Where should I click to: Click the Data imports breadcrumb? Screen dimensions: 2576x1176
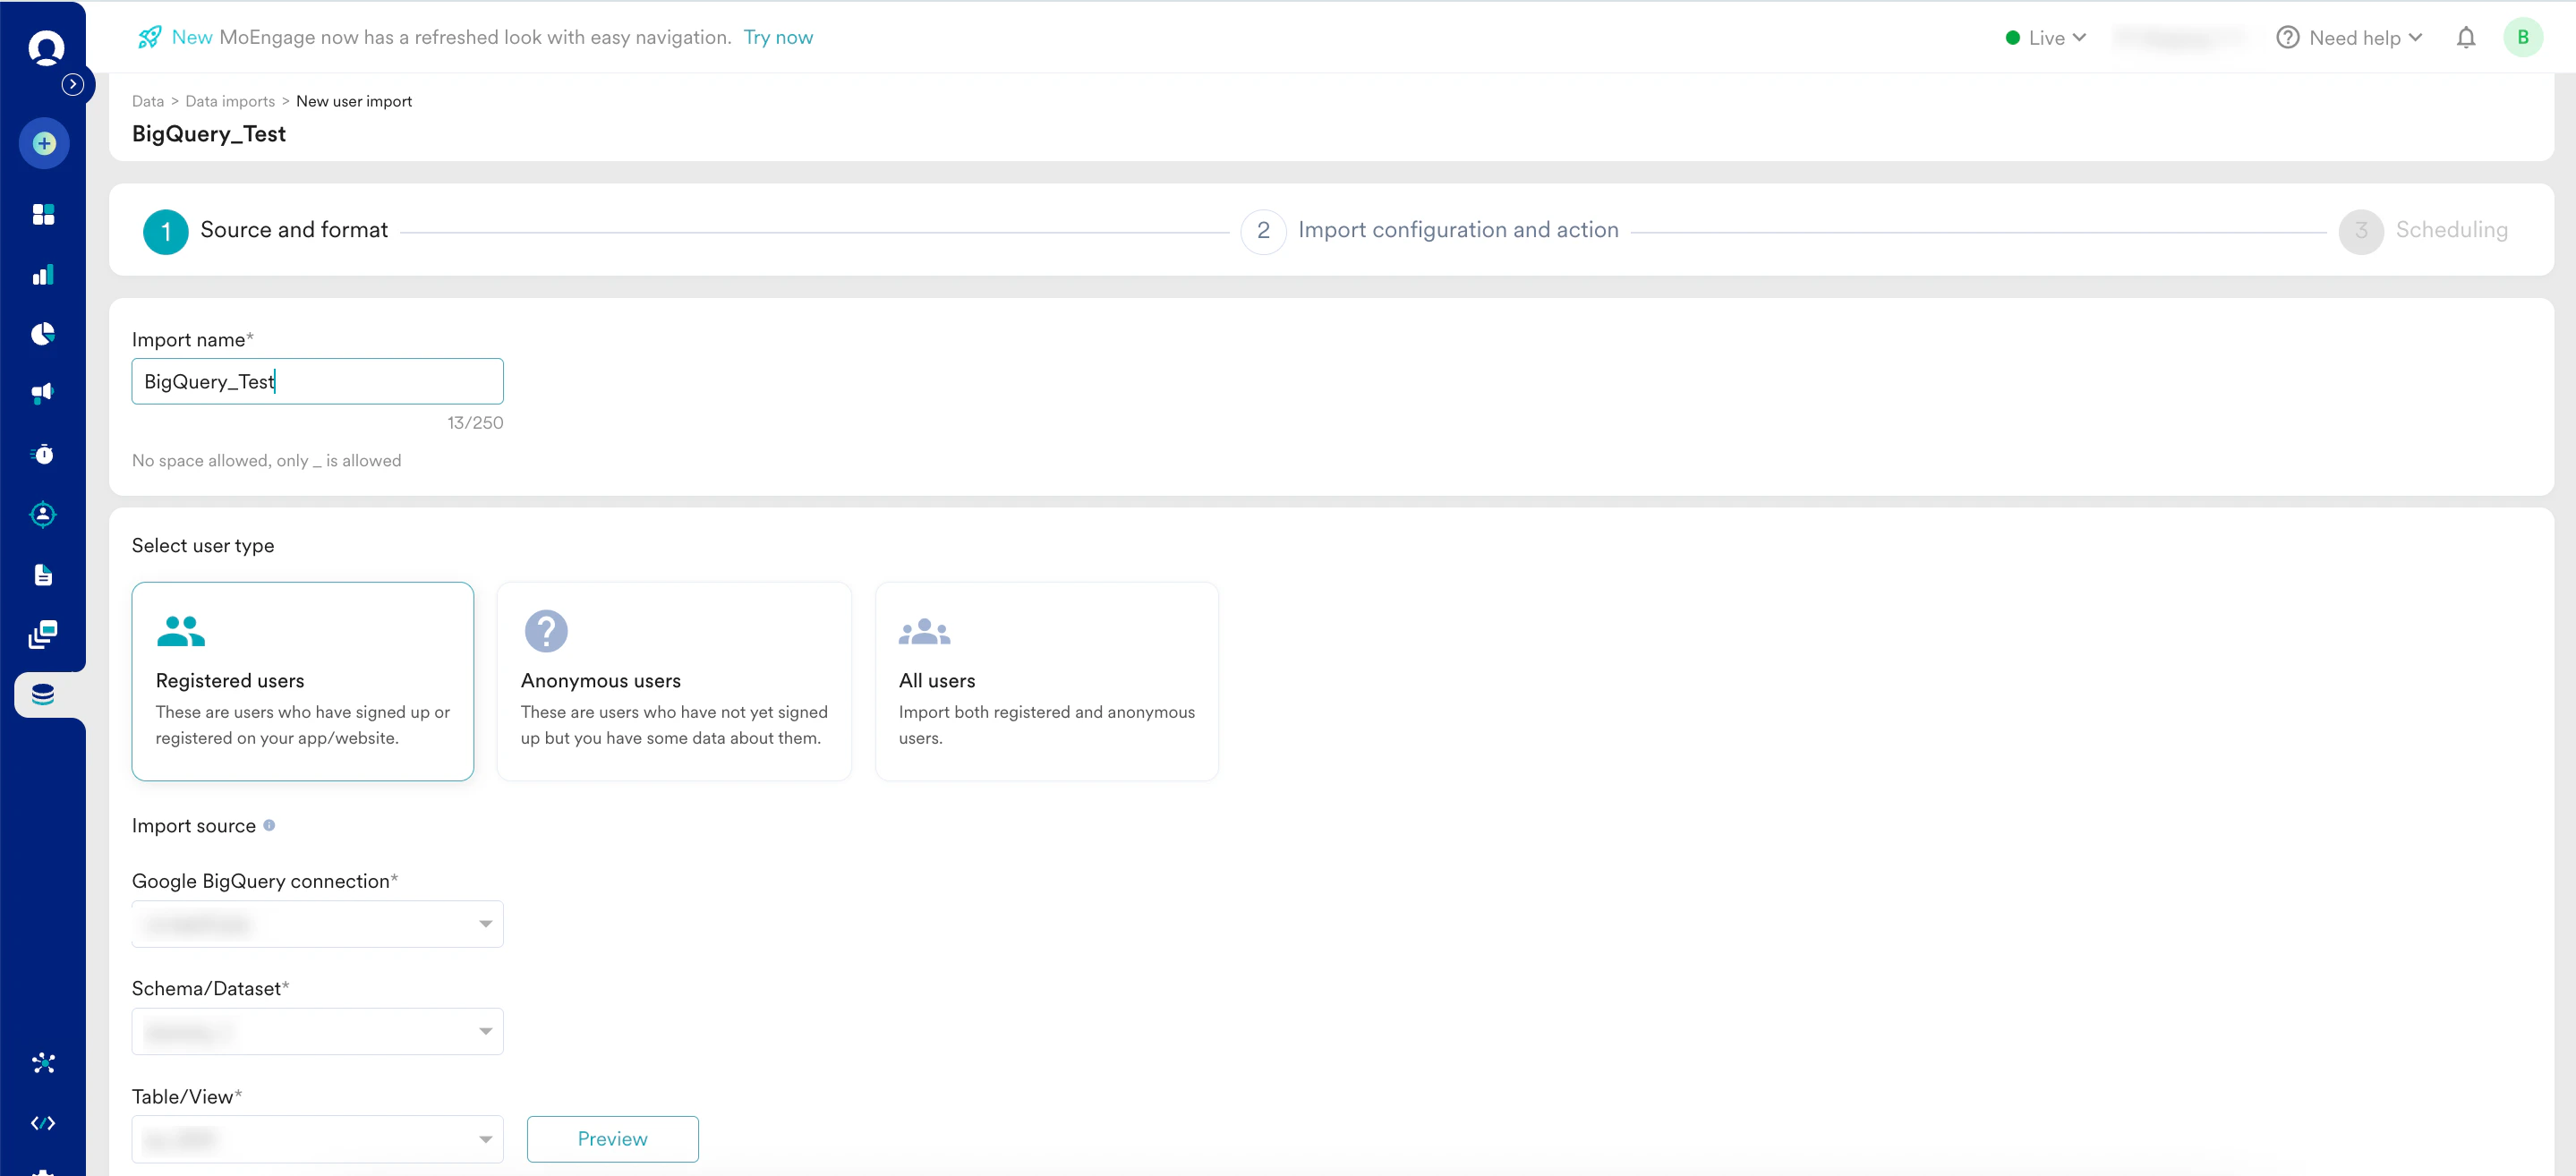pyautogui.click(x=230, y=102)
